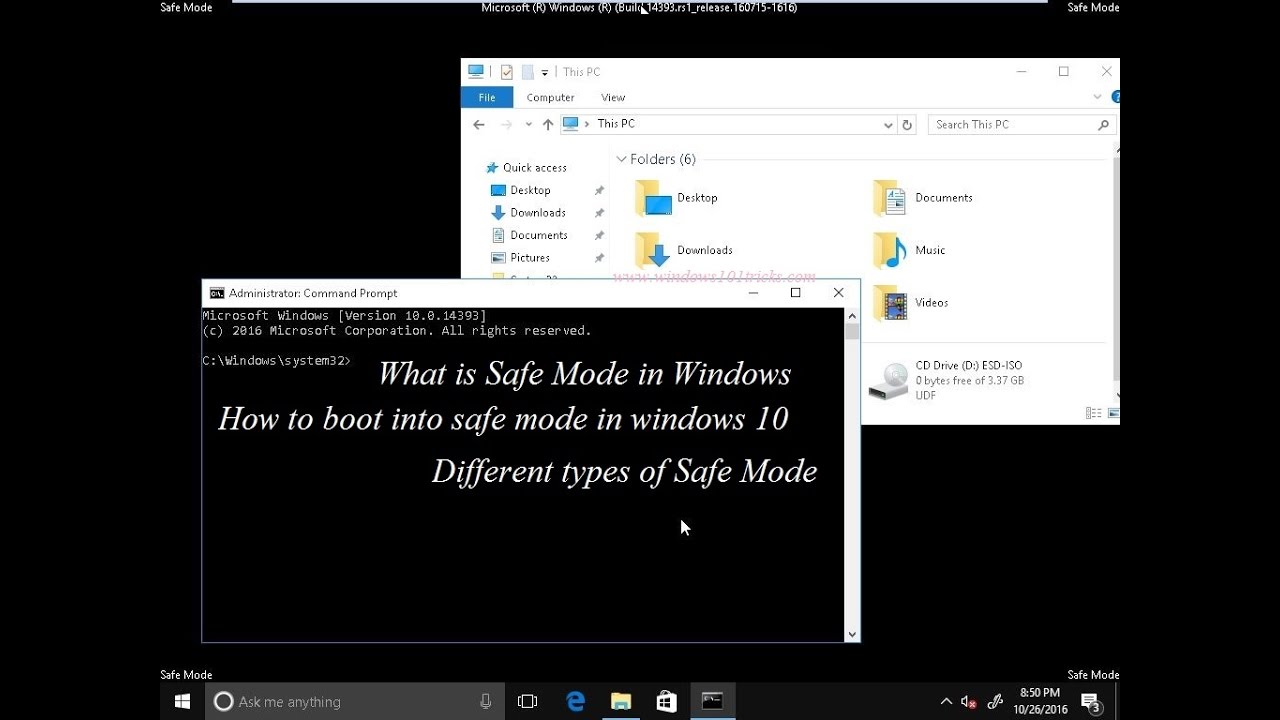Show hidden system tray icons

[x=946, y=702]
